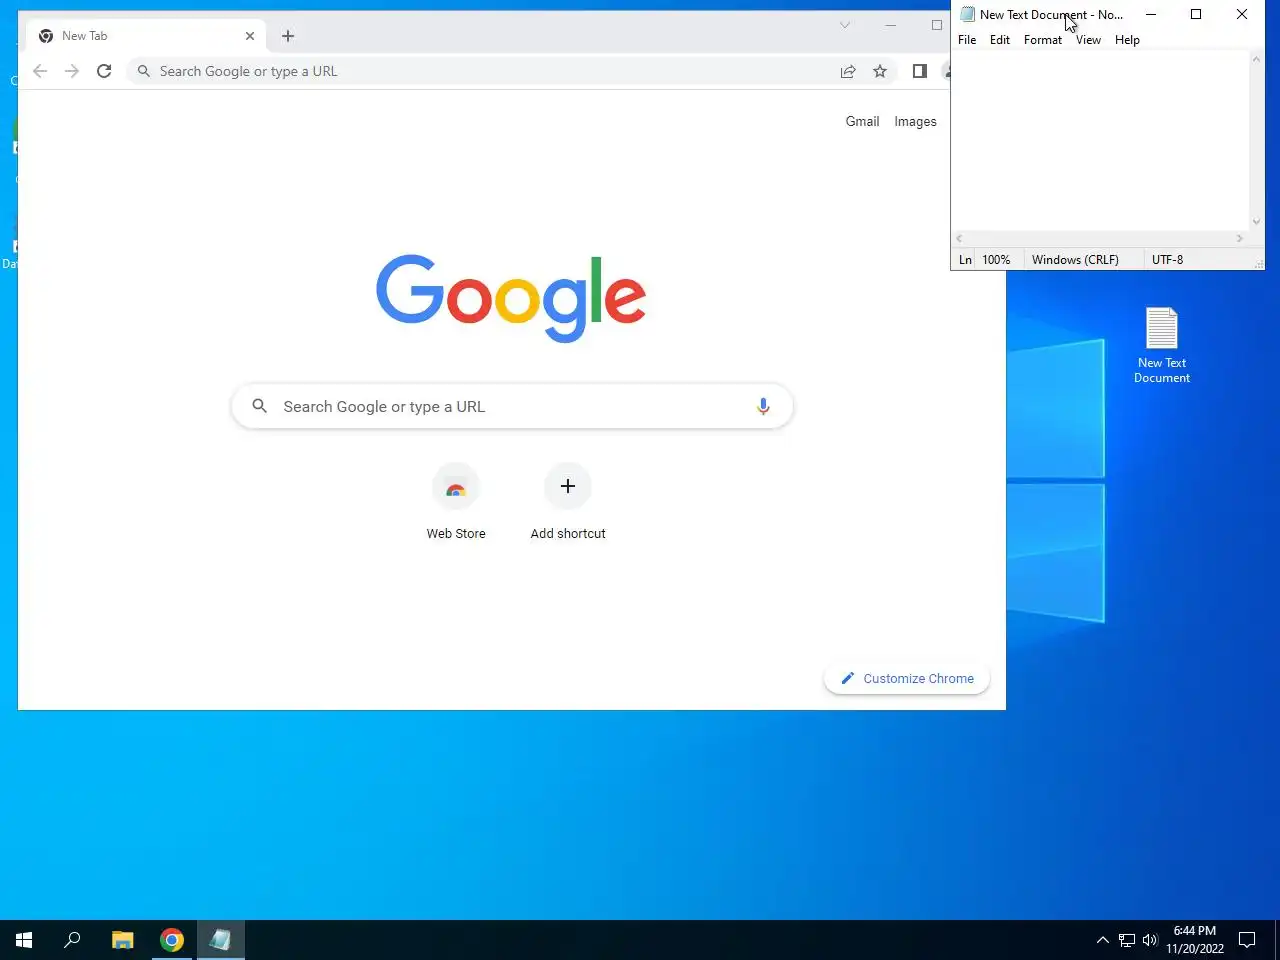Screen dimensions: 1280x960
Task: Open a new Chrome tab with the plus button
Action: pyautogui.click(x=288, y=36)
